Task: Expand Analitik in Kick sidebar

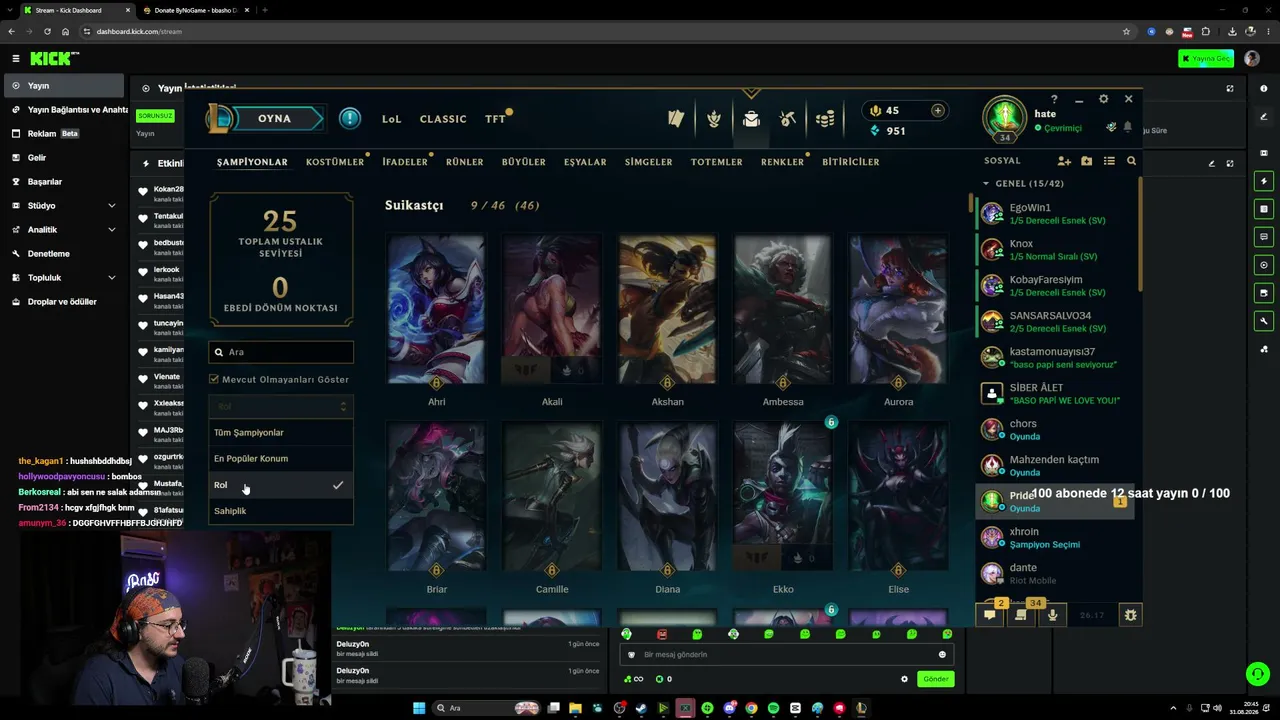Action: 112,230
